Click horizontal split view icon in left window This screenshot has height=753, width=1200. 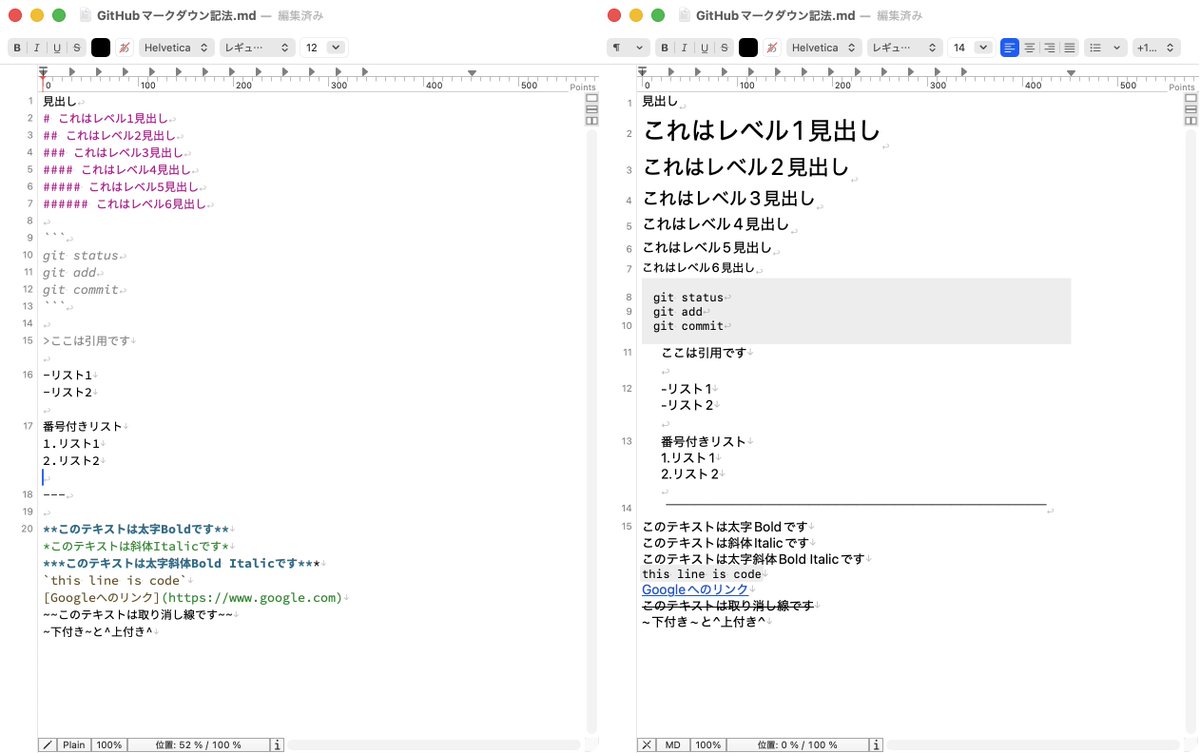(x=591, y=109)
